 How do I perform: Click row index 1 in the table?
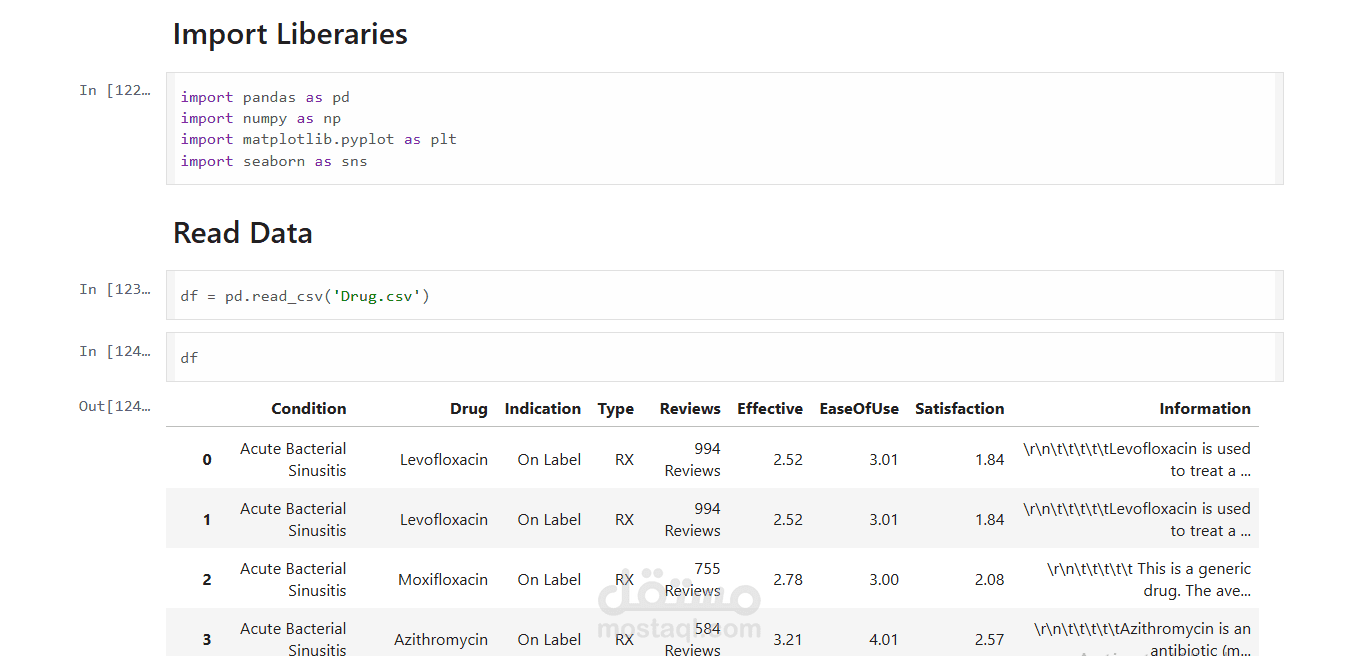(207, 520)
